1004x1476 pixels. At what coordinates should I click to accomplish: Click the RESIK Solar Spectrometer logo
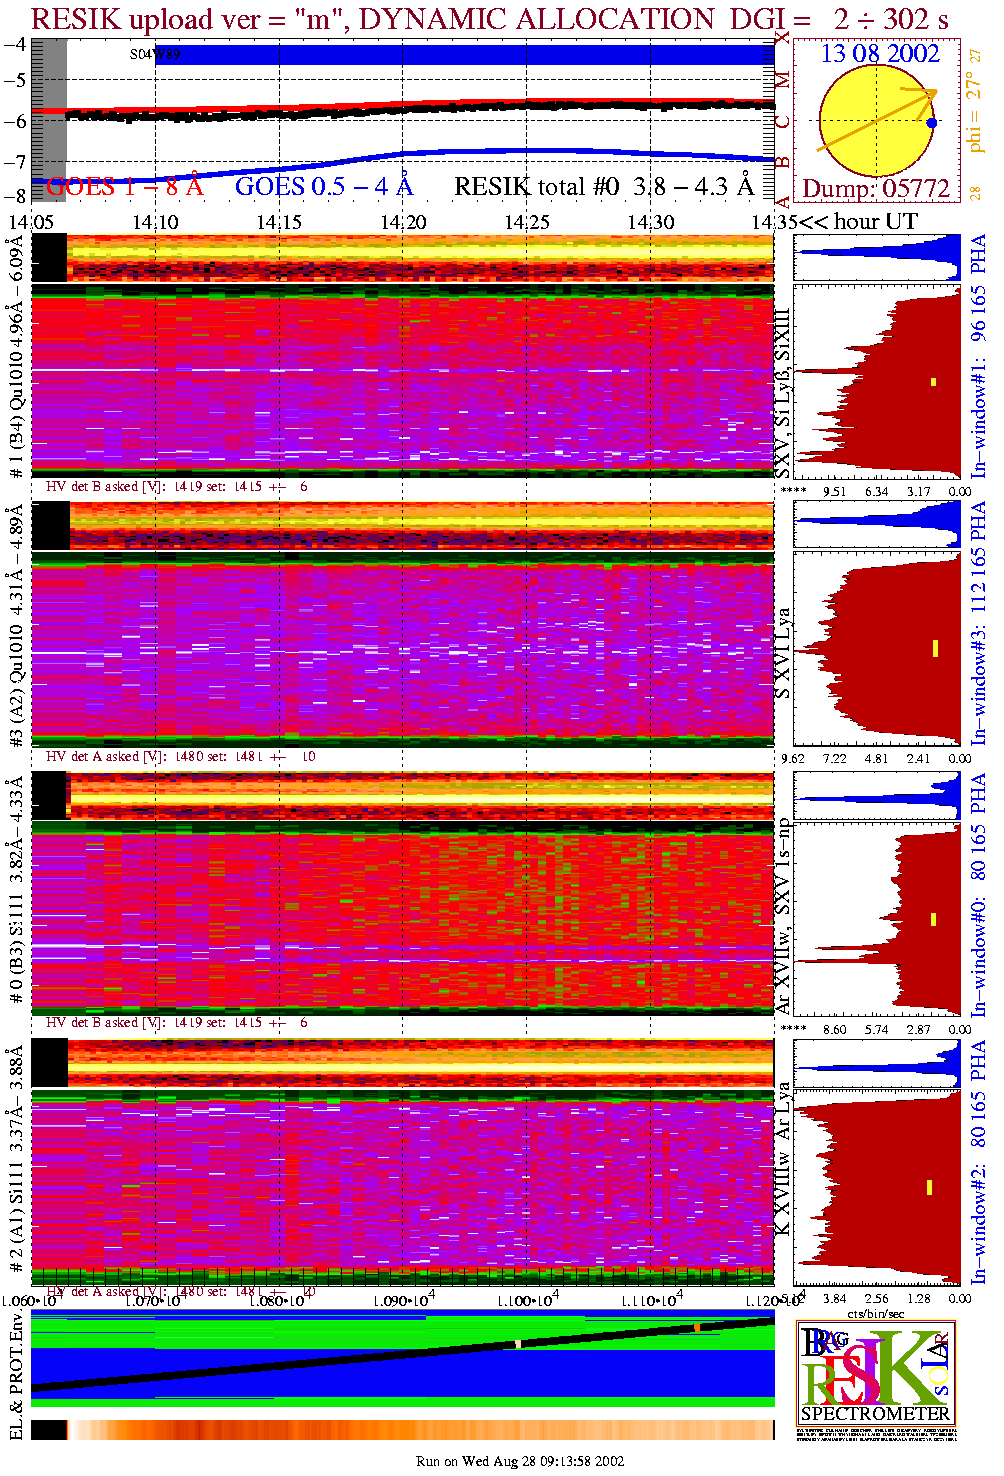coord(875,1373)
